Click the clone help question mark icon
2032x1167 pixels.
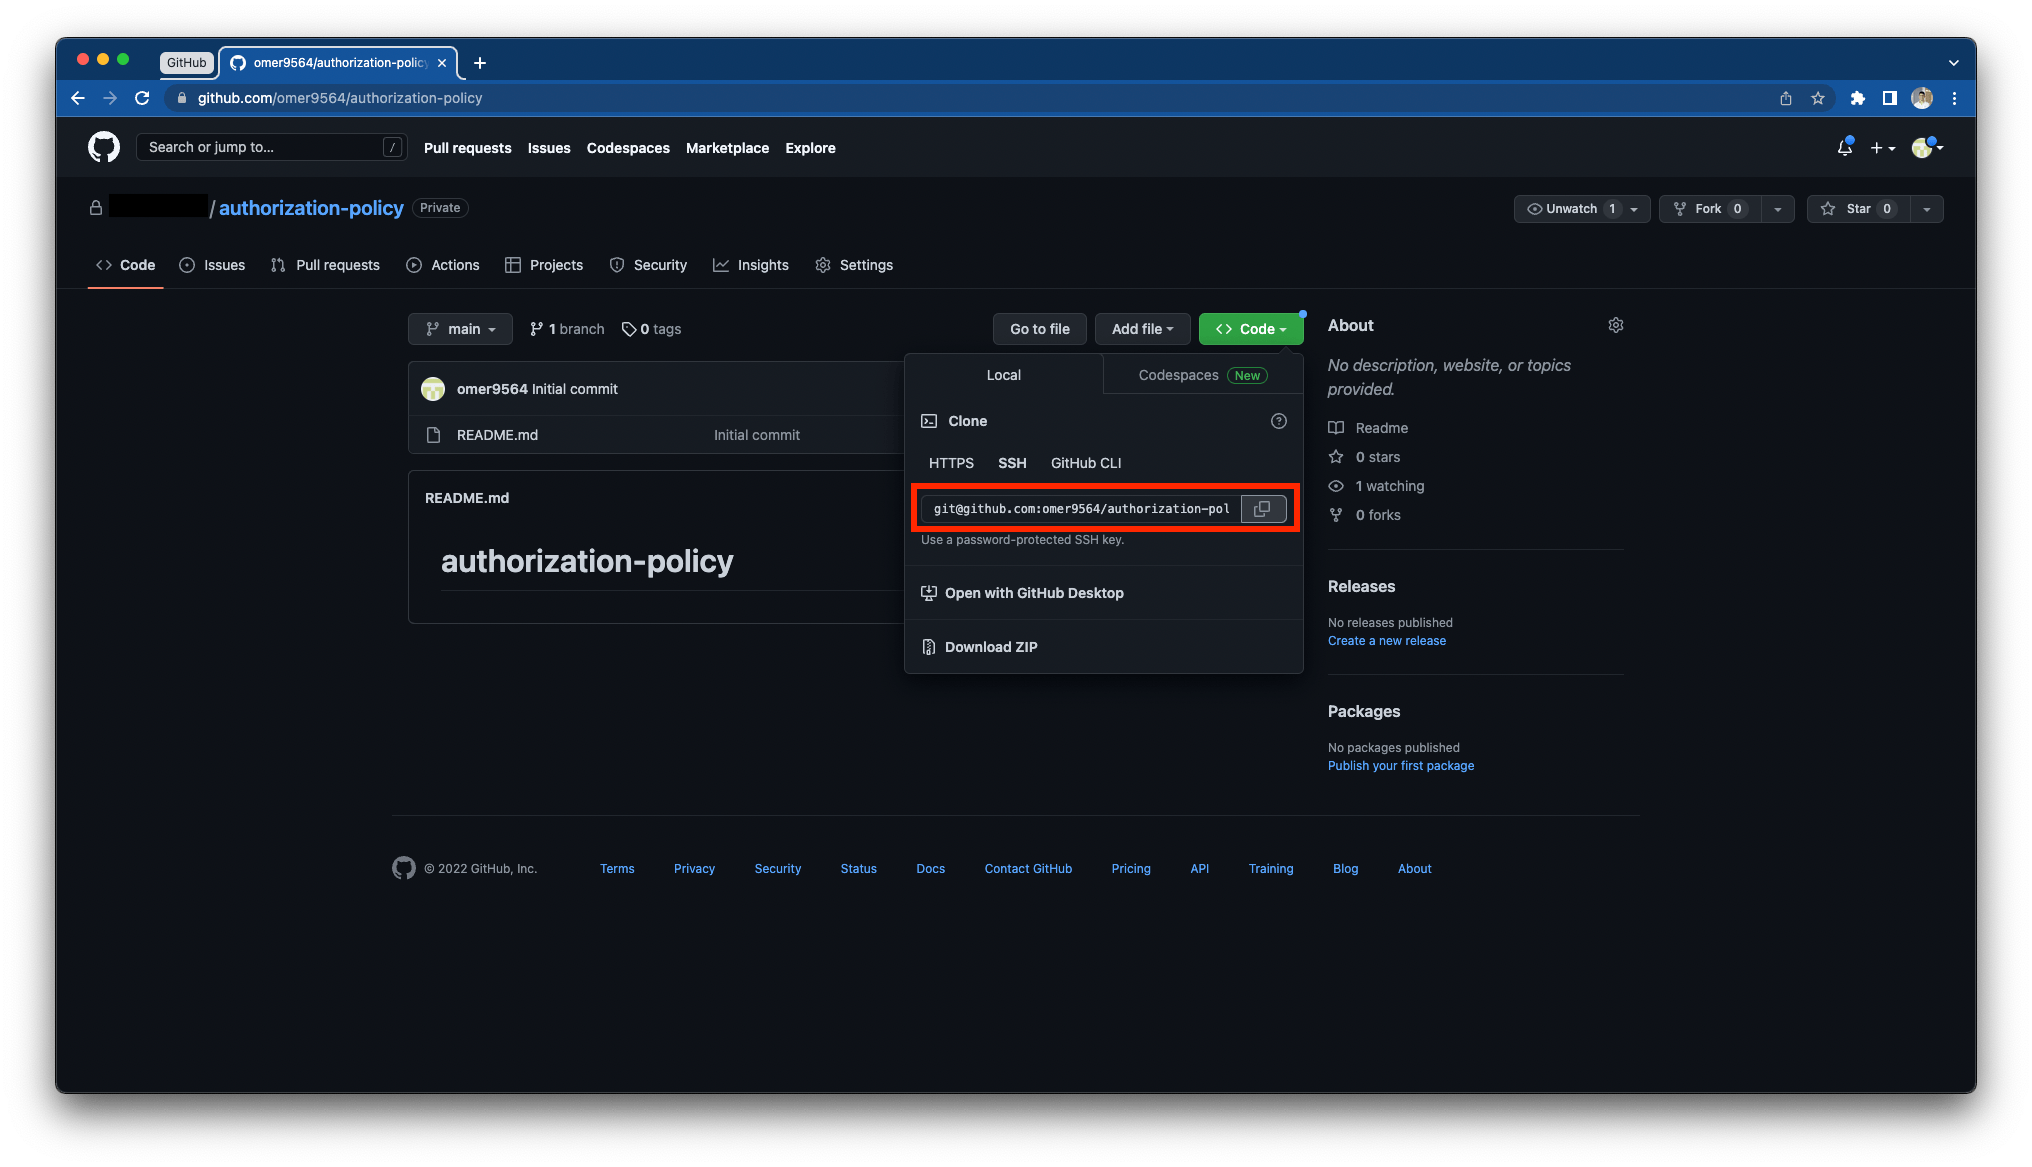click(x=1278, y=421)
